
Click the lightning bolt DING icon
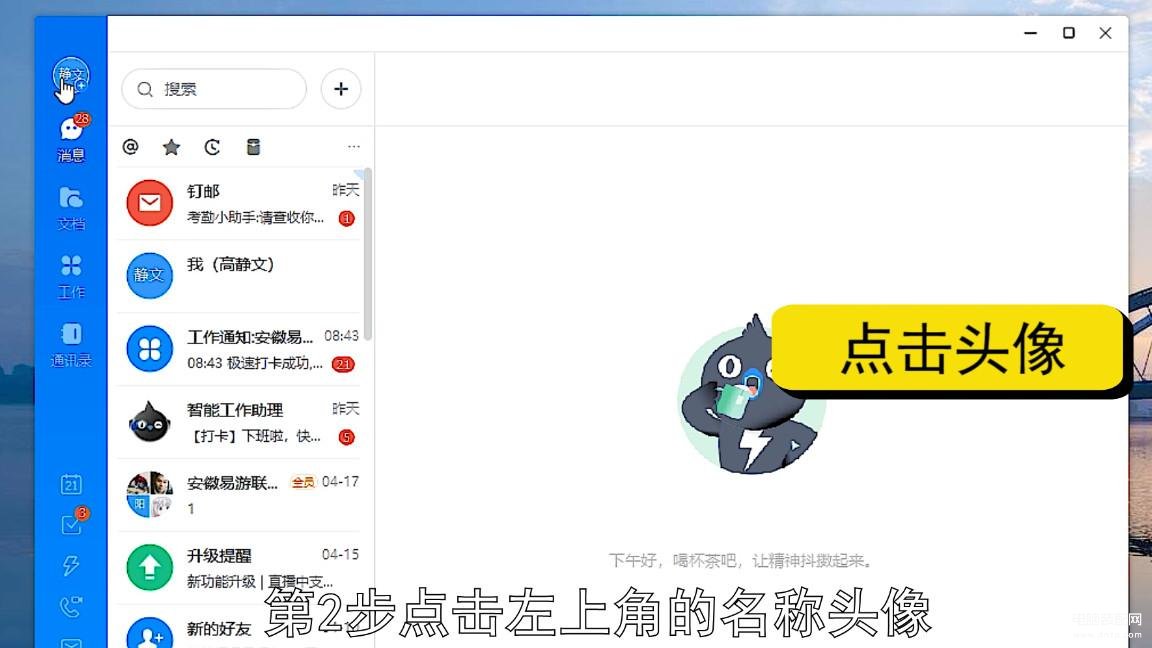71,565
